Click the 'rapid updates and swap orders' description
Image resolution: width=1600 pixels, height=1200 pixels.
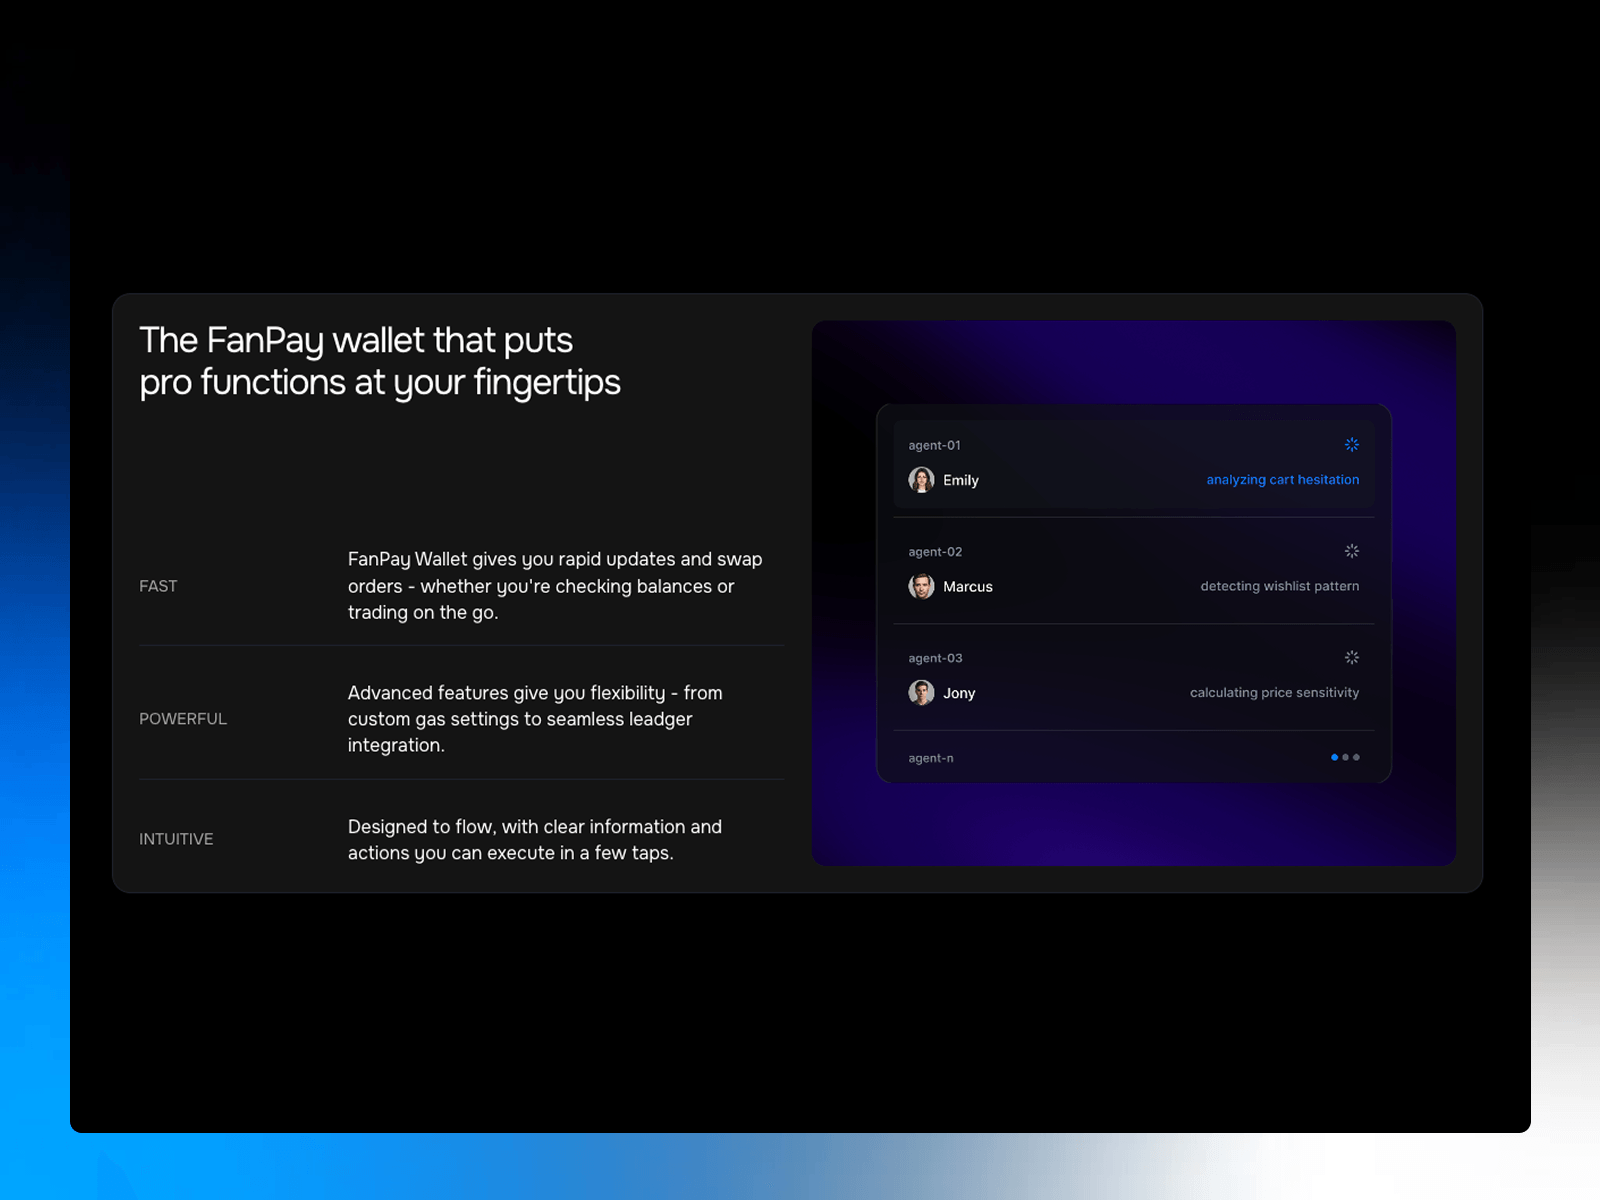555,586
